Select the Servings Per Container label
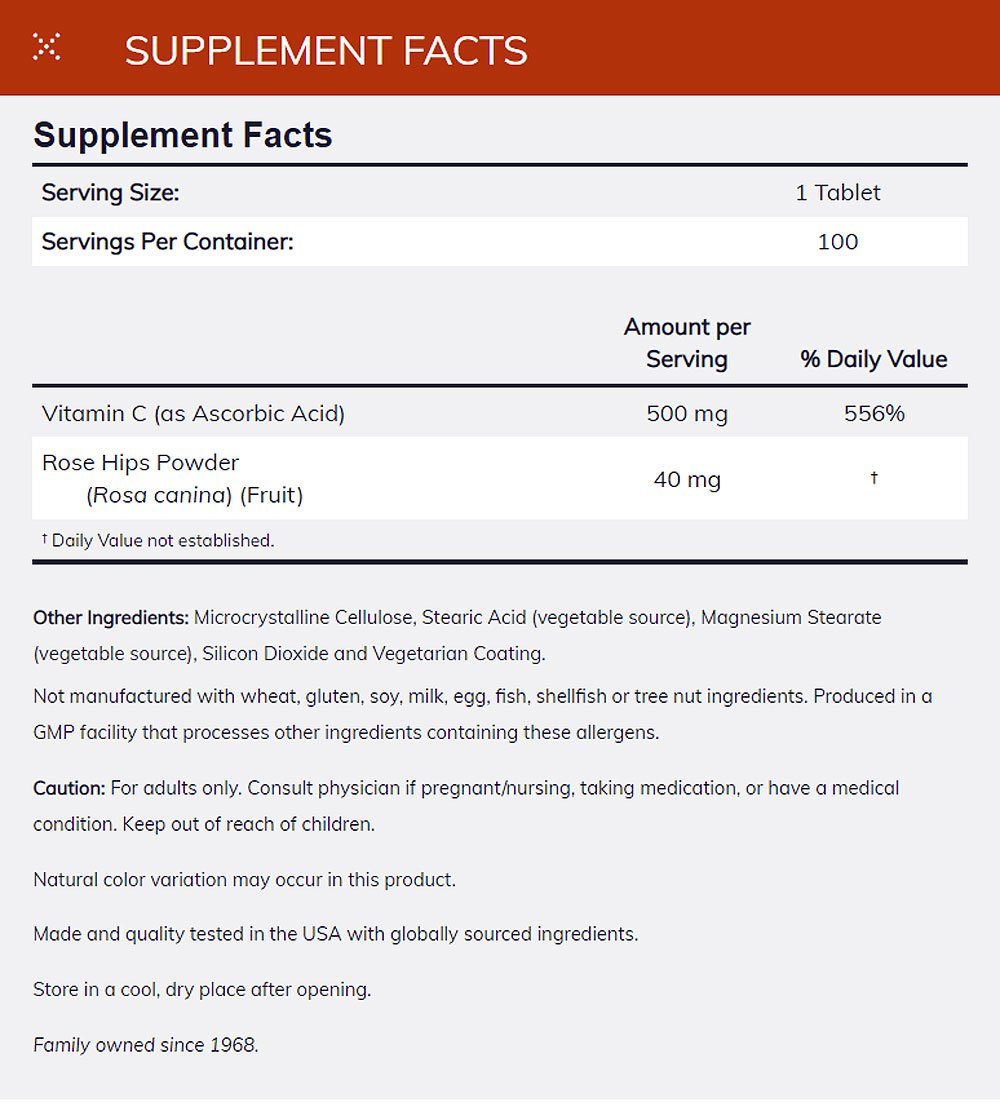The image size is (1000, 1102). pyautogui.click(x=167, y=242)
